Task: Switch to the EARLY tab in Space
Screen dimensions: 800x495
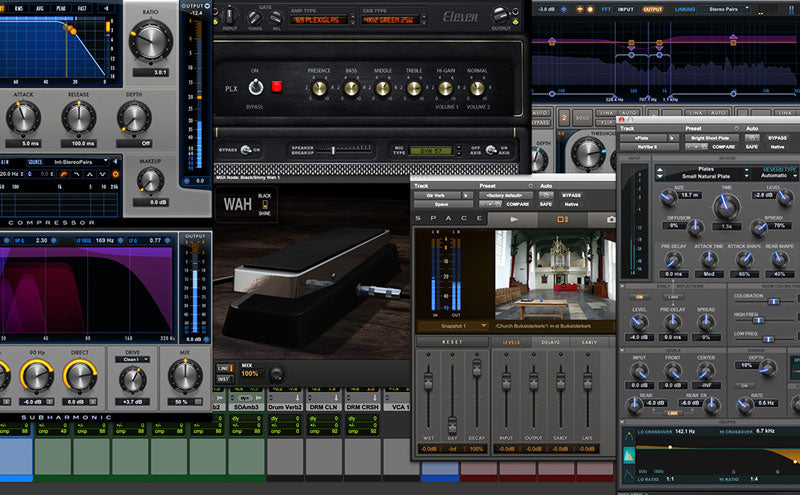Action: 589,342
